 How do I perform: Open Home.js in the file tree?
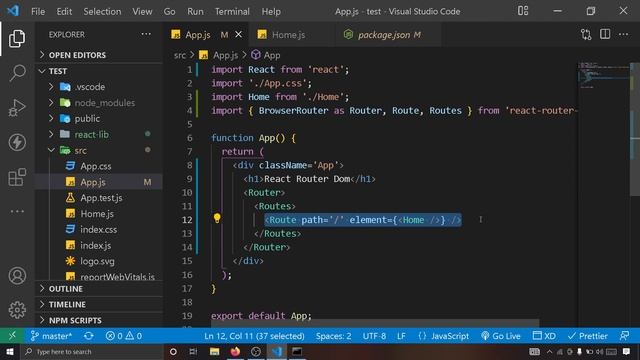pos(99,213)
